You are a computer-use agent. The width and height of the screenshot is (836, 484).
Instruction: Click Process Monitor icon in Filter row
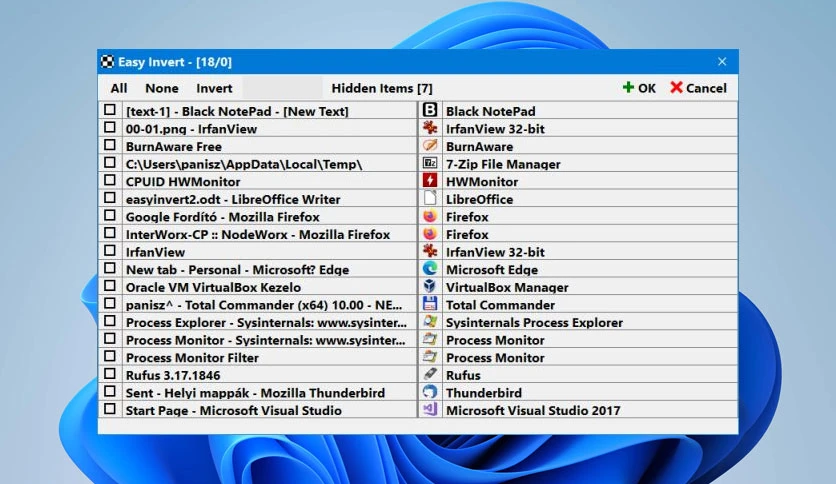point(430,356)
